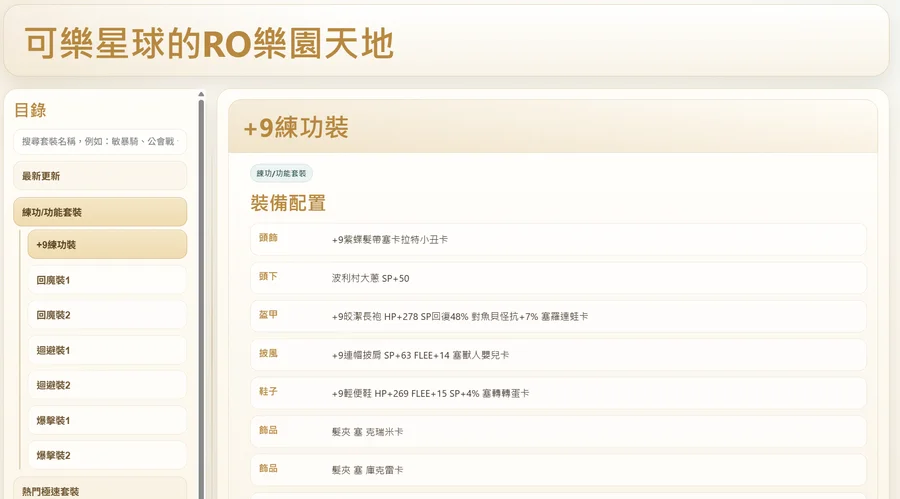900x499 pixels.
Task: Click the 鎧甲 +9皎潔長袍 row
Action: pos(557,316)
